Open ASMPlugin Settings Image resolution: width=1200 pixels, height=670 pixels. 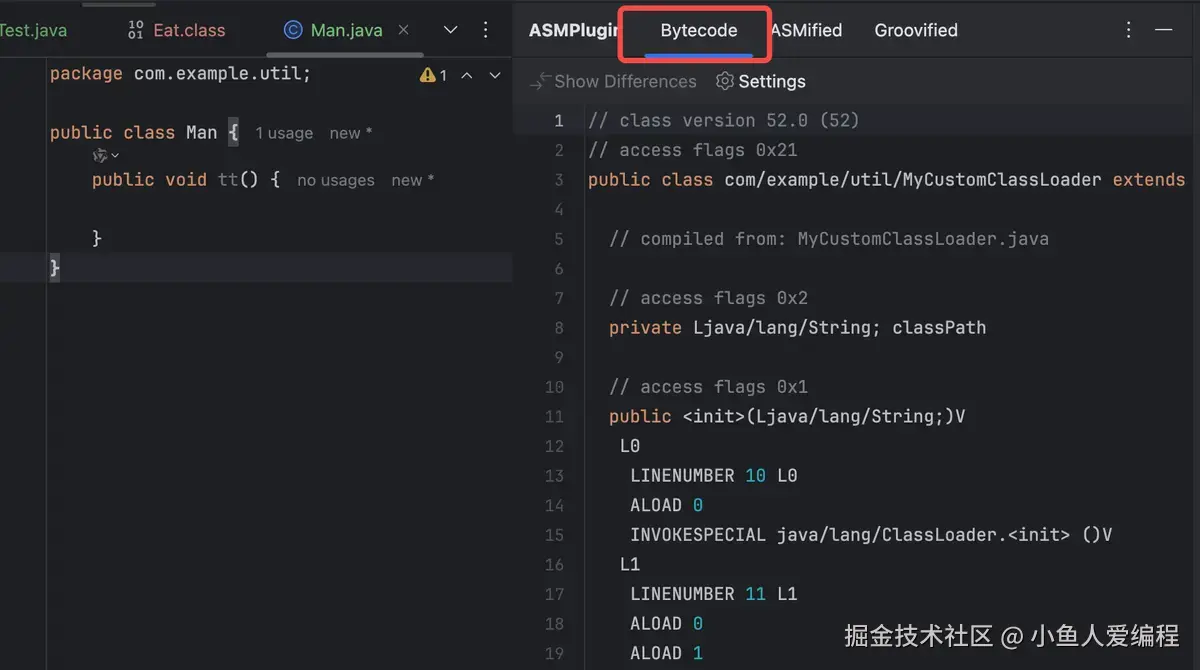tap(761, 81)
